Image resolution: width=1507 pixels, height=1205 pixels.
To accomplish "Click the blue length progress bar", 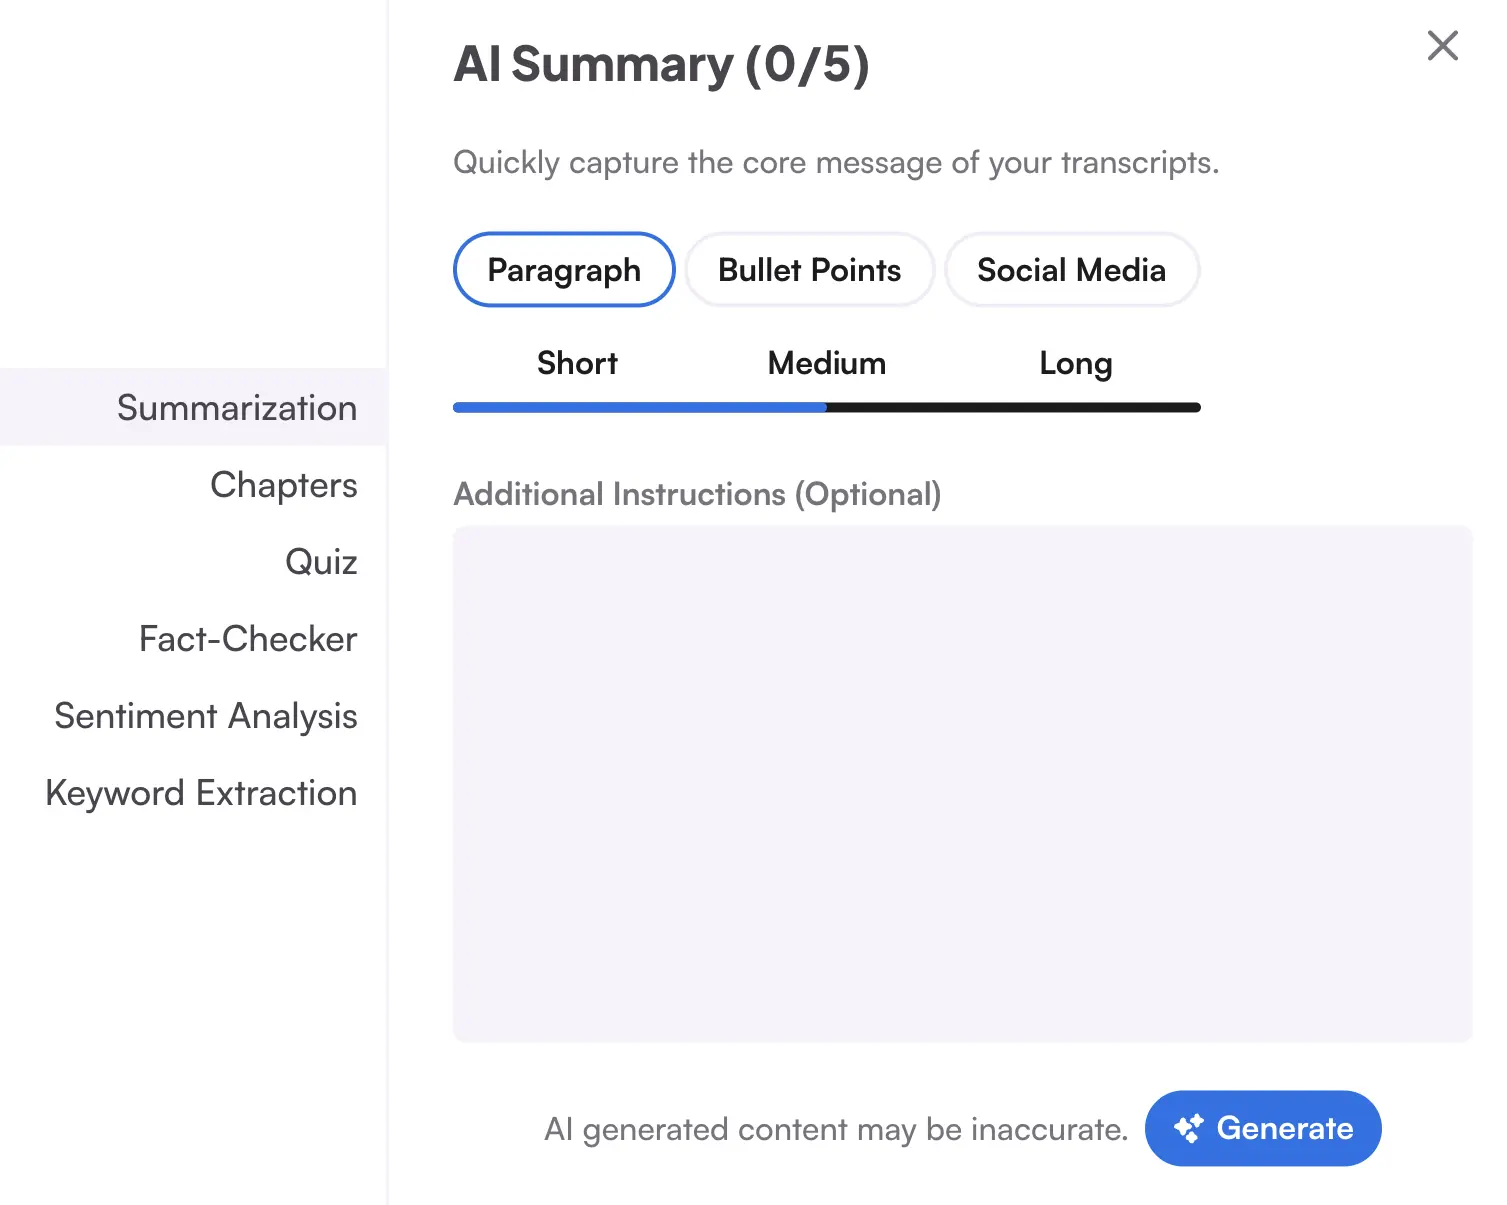I will pos(640,407).
